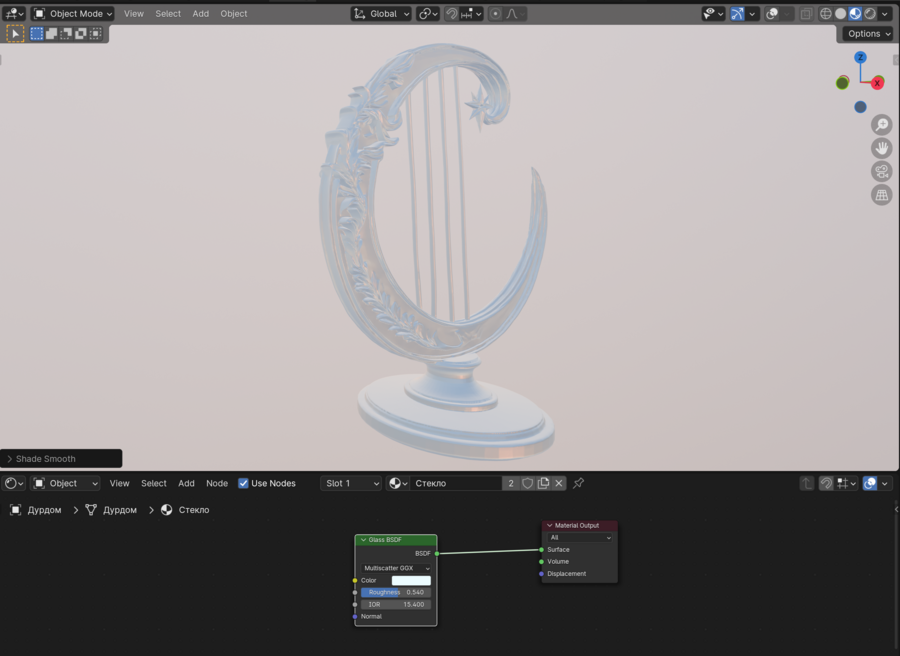Screen dimensions: 900x656
Task: Click the fake user shield icon
Action: (528, 483)
